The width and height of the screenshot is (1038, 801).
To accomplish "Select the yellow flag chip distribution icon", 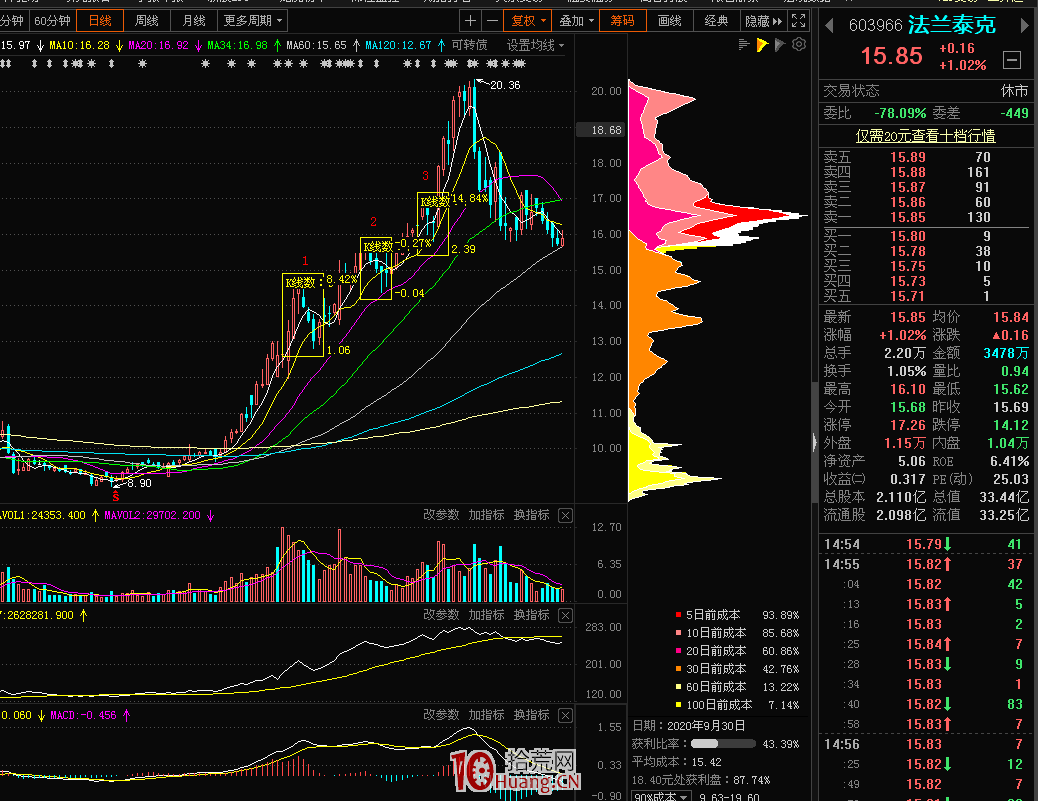I will click(762, 45).
